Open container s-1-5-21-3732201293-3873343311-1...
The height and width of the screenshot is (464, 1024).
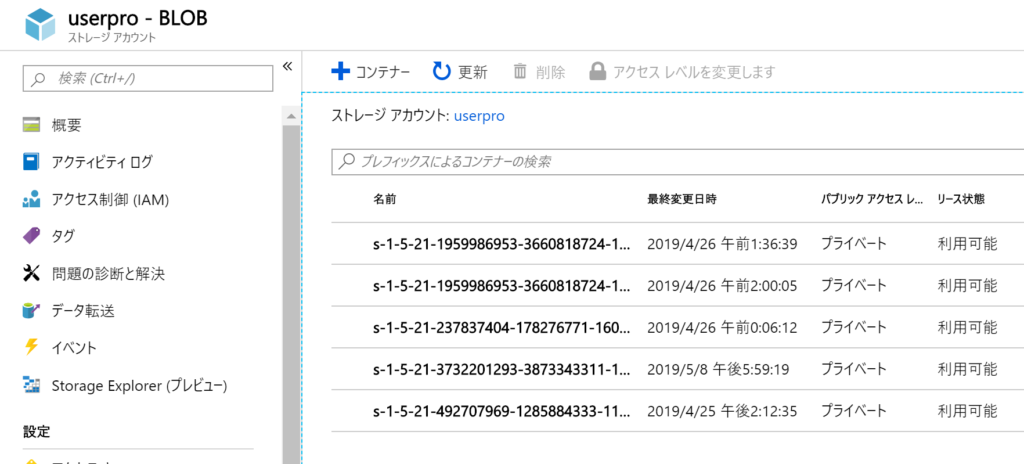pos(502,369)
